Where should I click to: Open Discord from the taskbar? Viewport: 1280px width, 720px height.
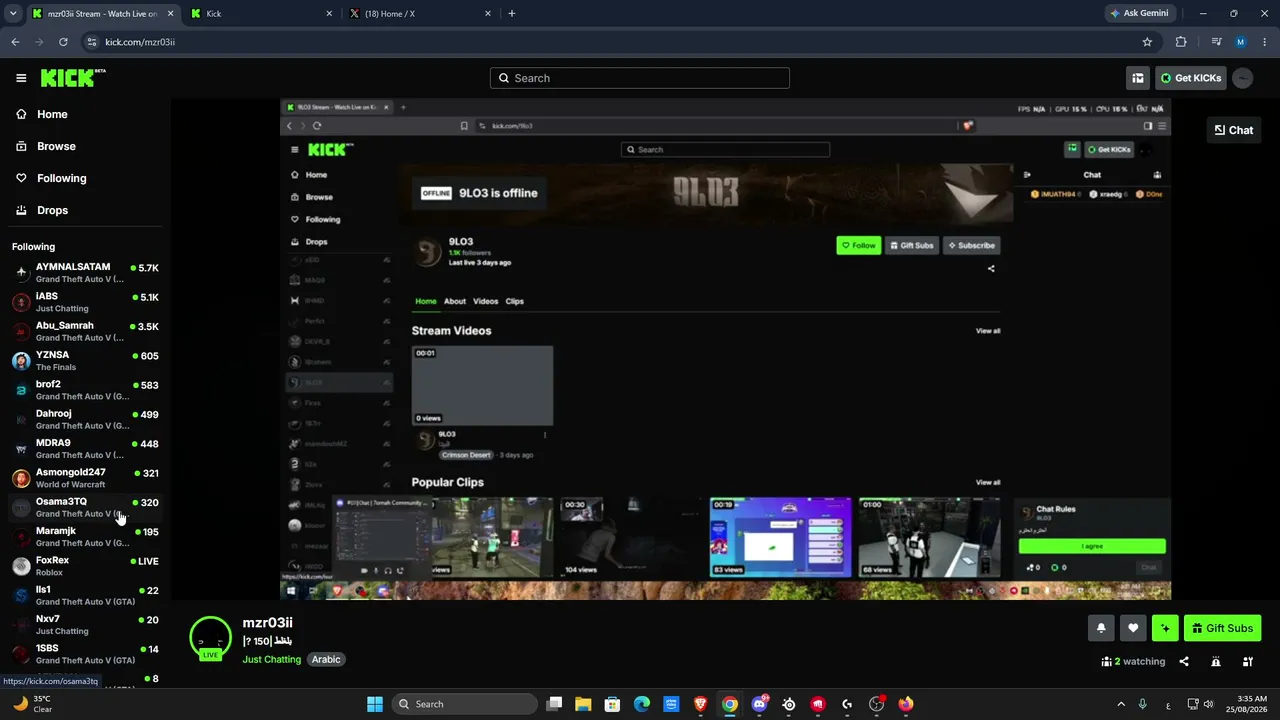(759, 704)
